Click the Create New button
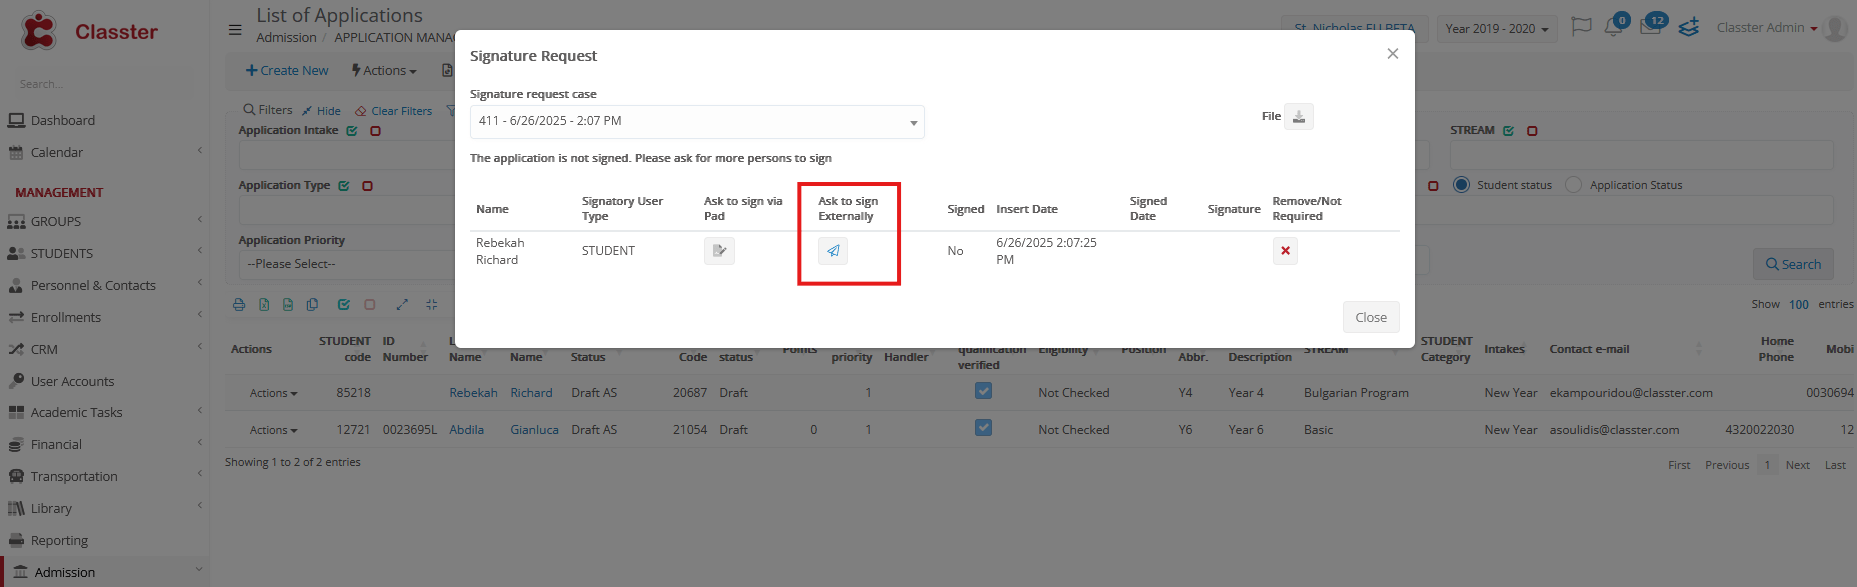 287,70
